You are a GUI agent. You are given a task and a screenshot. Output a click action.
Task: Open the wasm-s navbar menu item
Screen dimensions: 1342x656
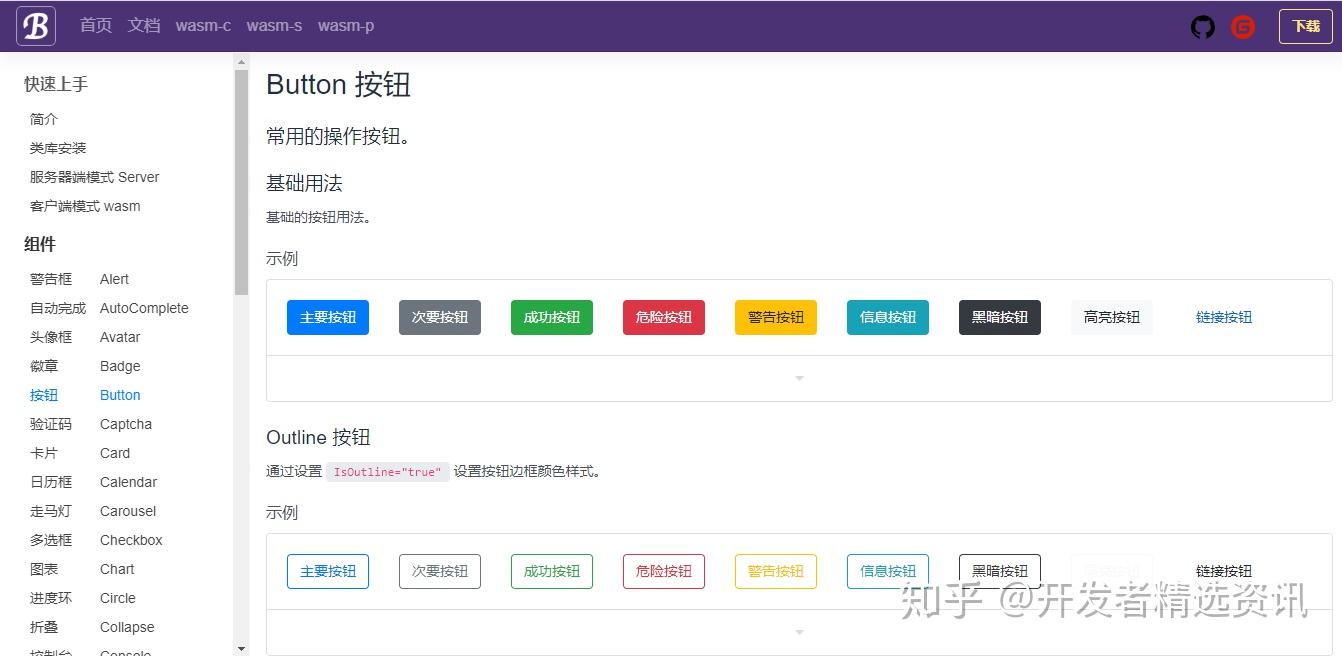tap(273, 25)
